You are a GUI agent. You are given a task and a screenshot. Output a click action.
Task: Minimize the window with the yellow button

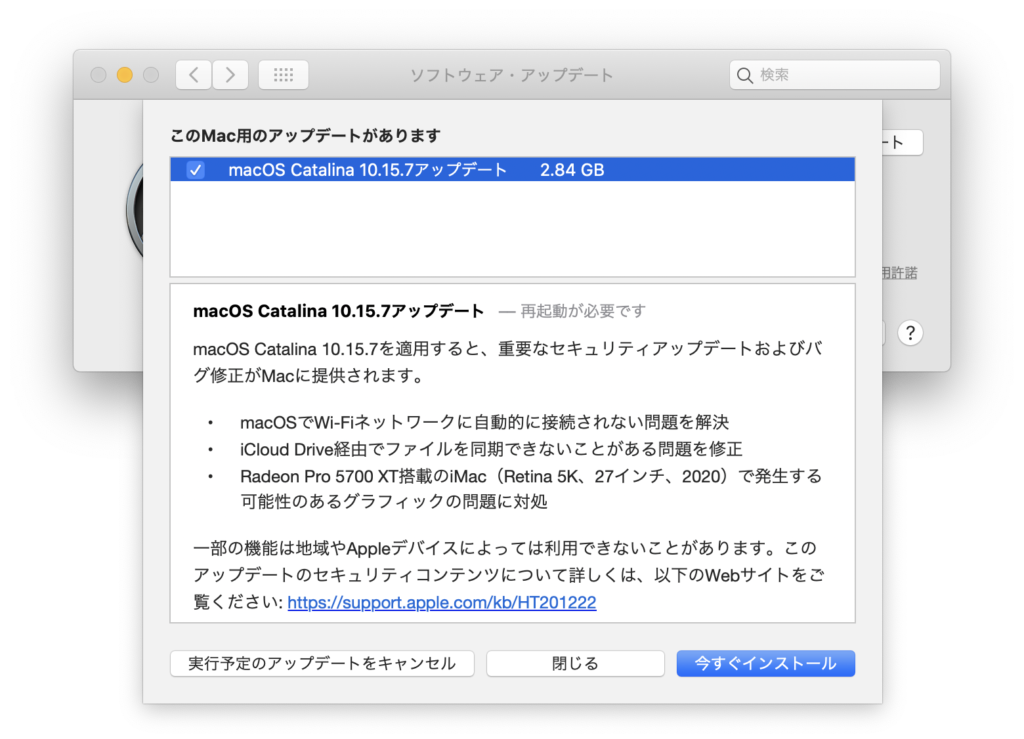pos(125,75)
